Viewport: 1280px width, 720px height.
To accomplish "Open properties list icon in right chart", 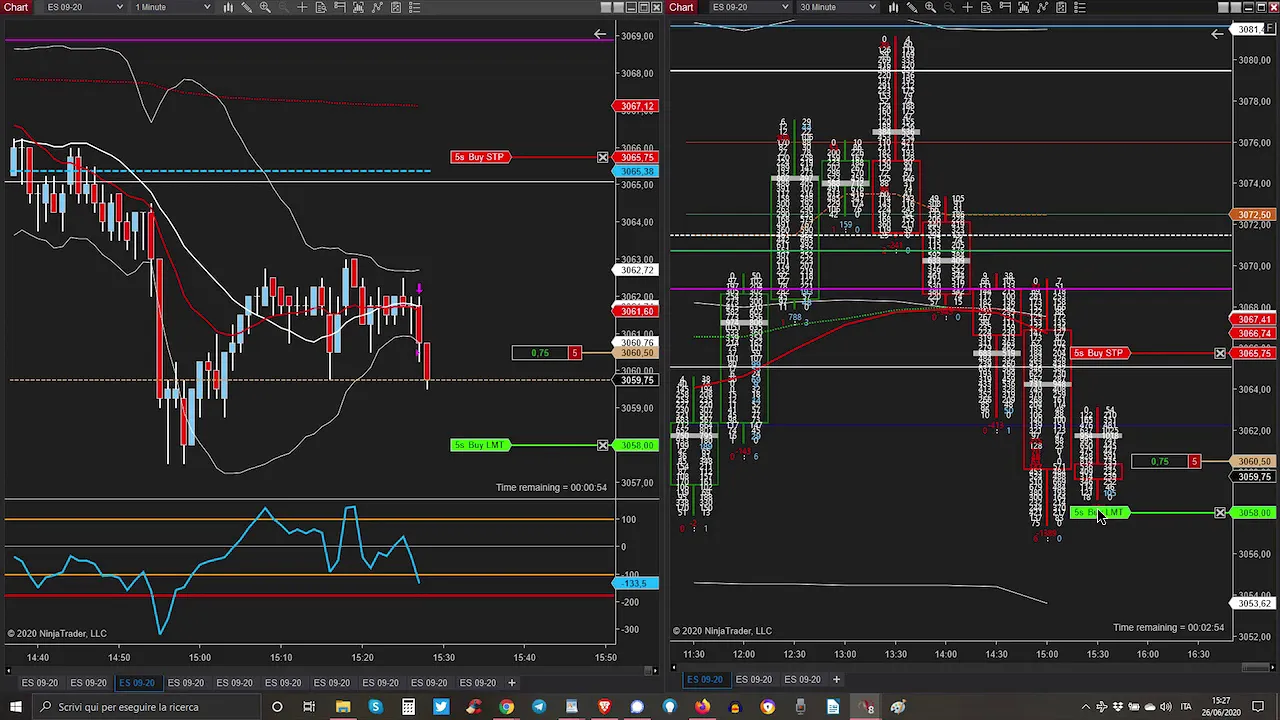I will point(1080,7).
